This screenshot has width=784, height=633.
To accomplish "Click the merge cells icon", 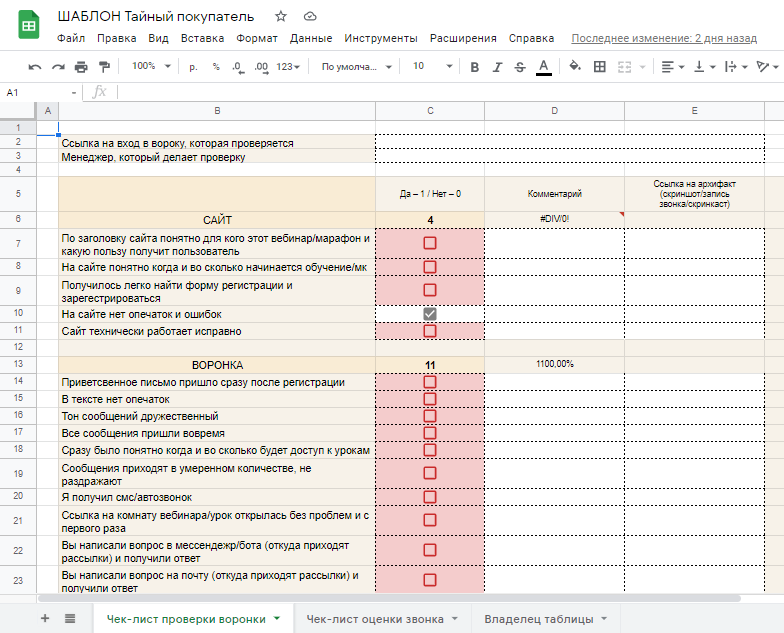I will tap(624, 67).
